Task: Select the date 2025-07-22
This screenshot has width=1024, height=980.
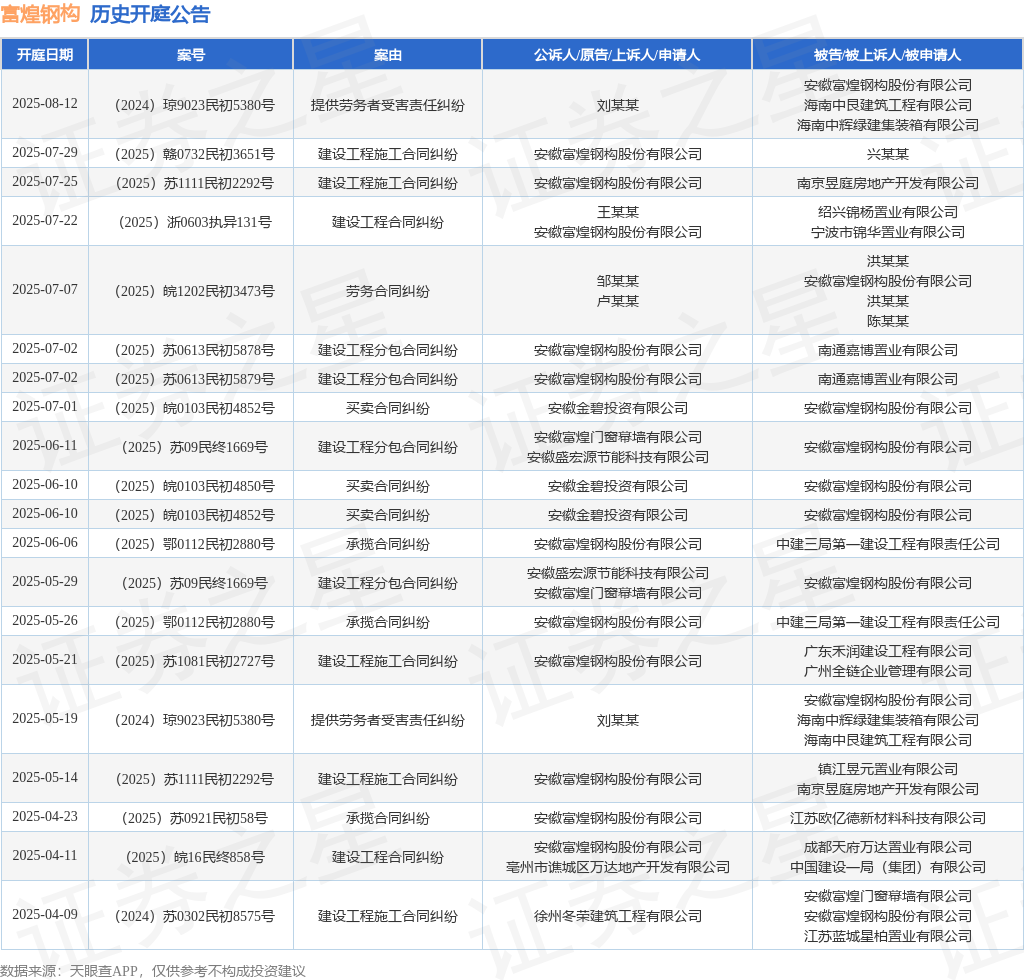Action: (44, 221)
